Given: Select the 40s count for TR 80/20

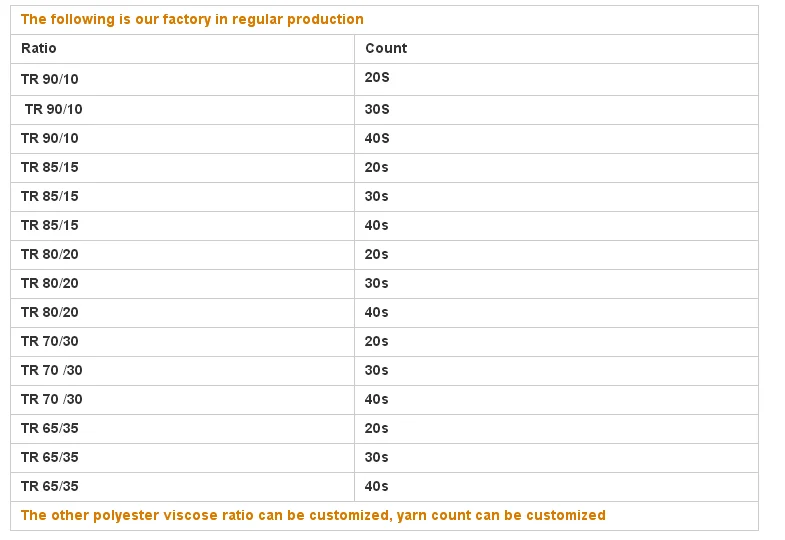Looking at the screenshot, I should click(x=377, y=312).
